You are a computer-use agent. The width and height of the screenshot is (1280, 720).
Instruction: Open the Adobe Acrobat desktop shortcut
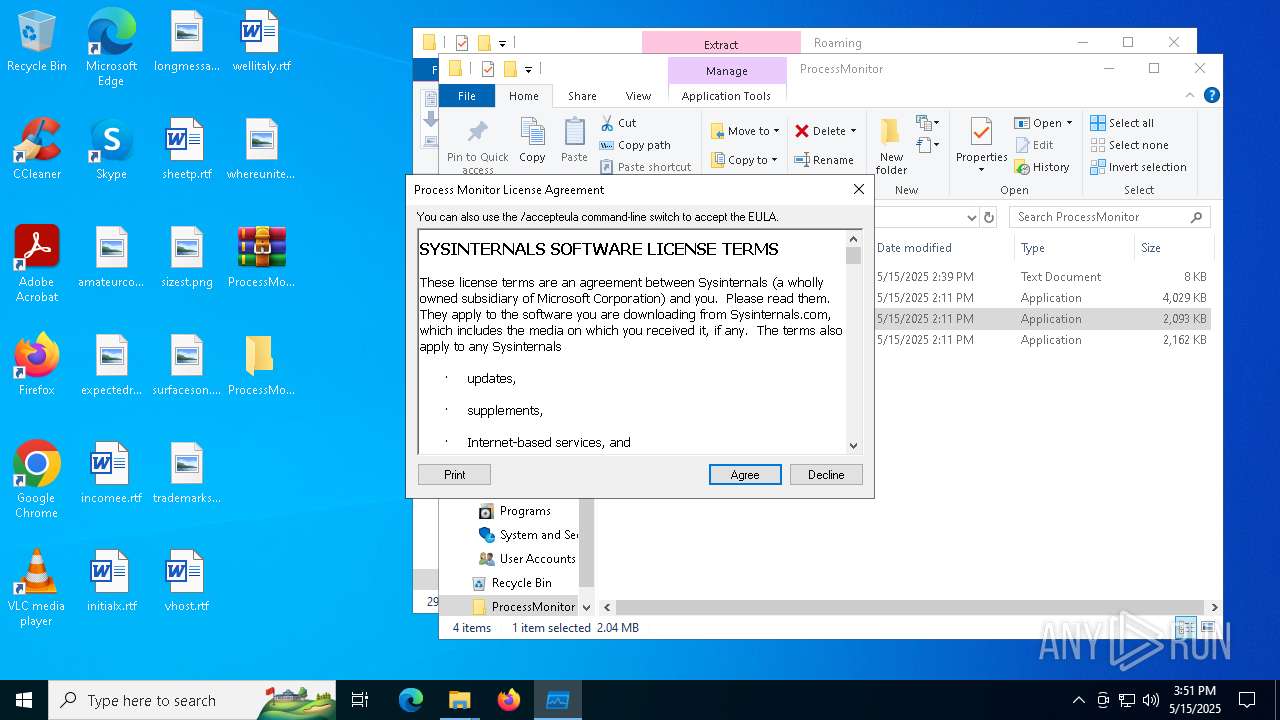tap(37, 263)
